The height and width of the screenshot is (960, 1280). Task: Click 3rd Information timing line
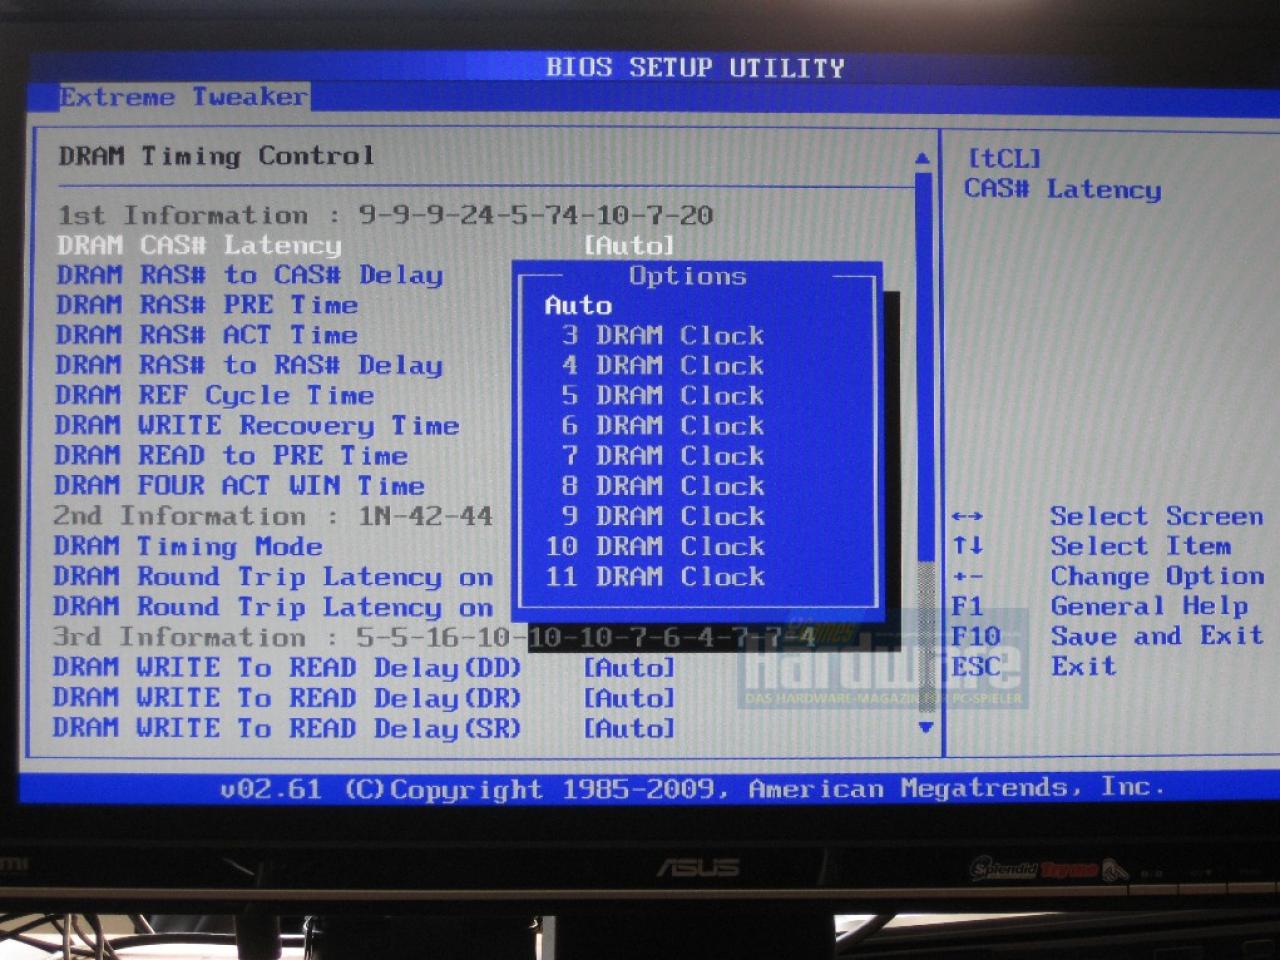coord(434,637)
